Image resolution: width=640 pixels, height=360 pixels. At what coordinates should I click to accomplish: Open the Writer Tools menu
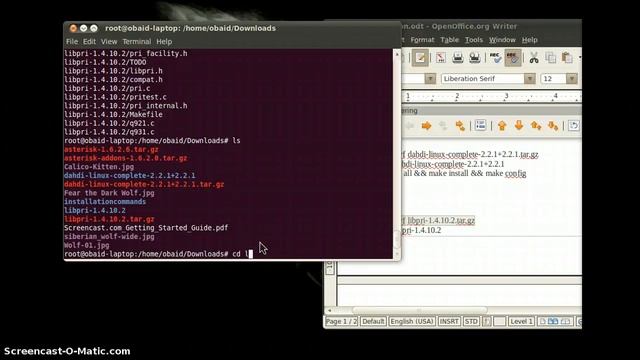[x=473, y=40]
